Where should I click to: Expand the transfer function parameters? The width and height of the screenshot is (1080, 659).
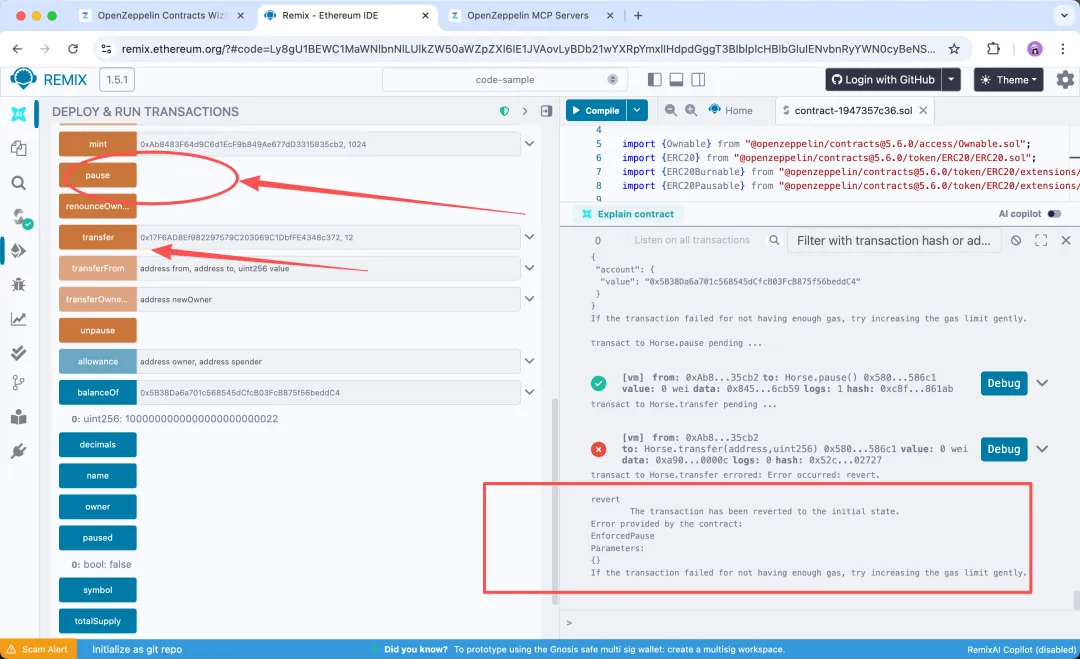click(529, 237)
